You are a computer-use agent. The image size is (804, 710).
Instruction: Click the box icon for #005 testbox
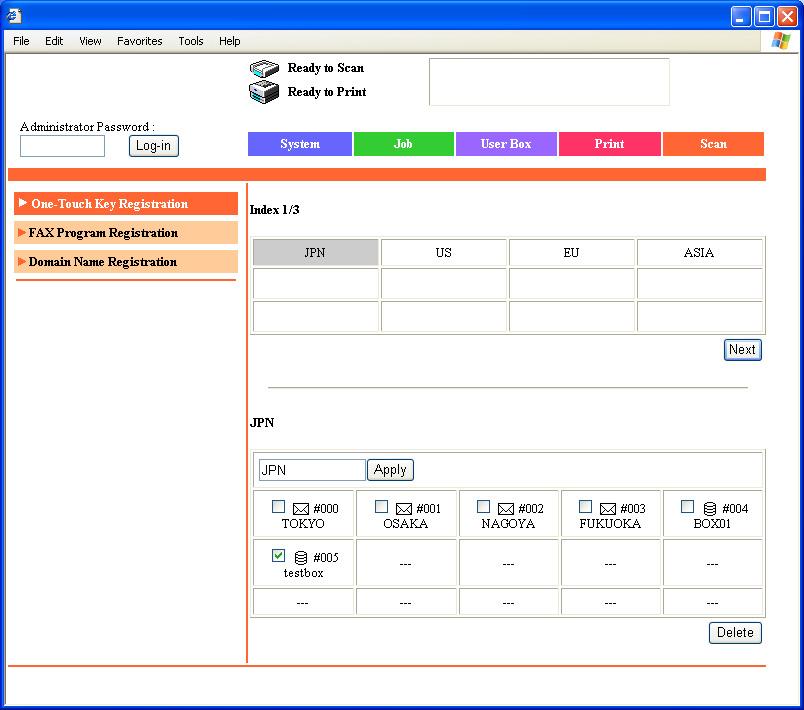[x=301, y=557]
